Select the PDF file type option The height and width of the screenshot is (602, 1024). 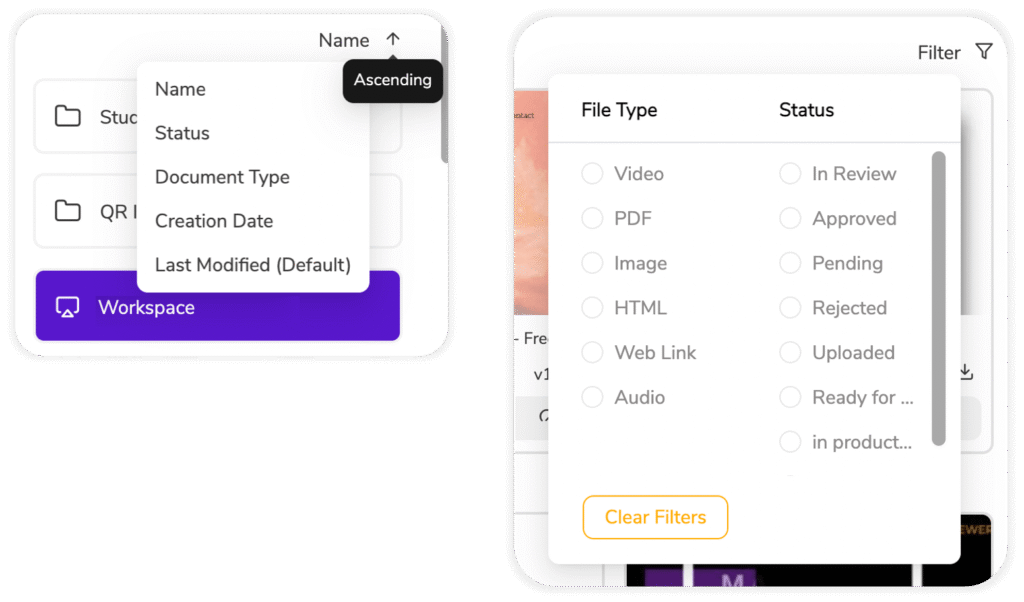click(x=593, y=219)
